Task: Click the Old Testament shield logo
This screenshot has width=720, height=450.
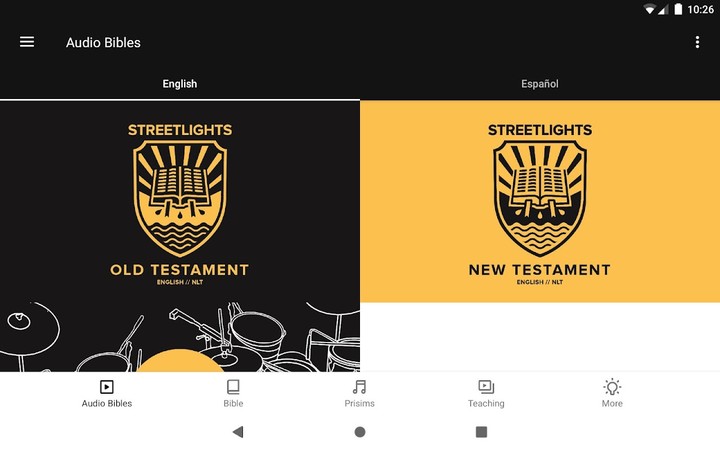Action: [180, 198]
